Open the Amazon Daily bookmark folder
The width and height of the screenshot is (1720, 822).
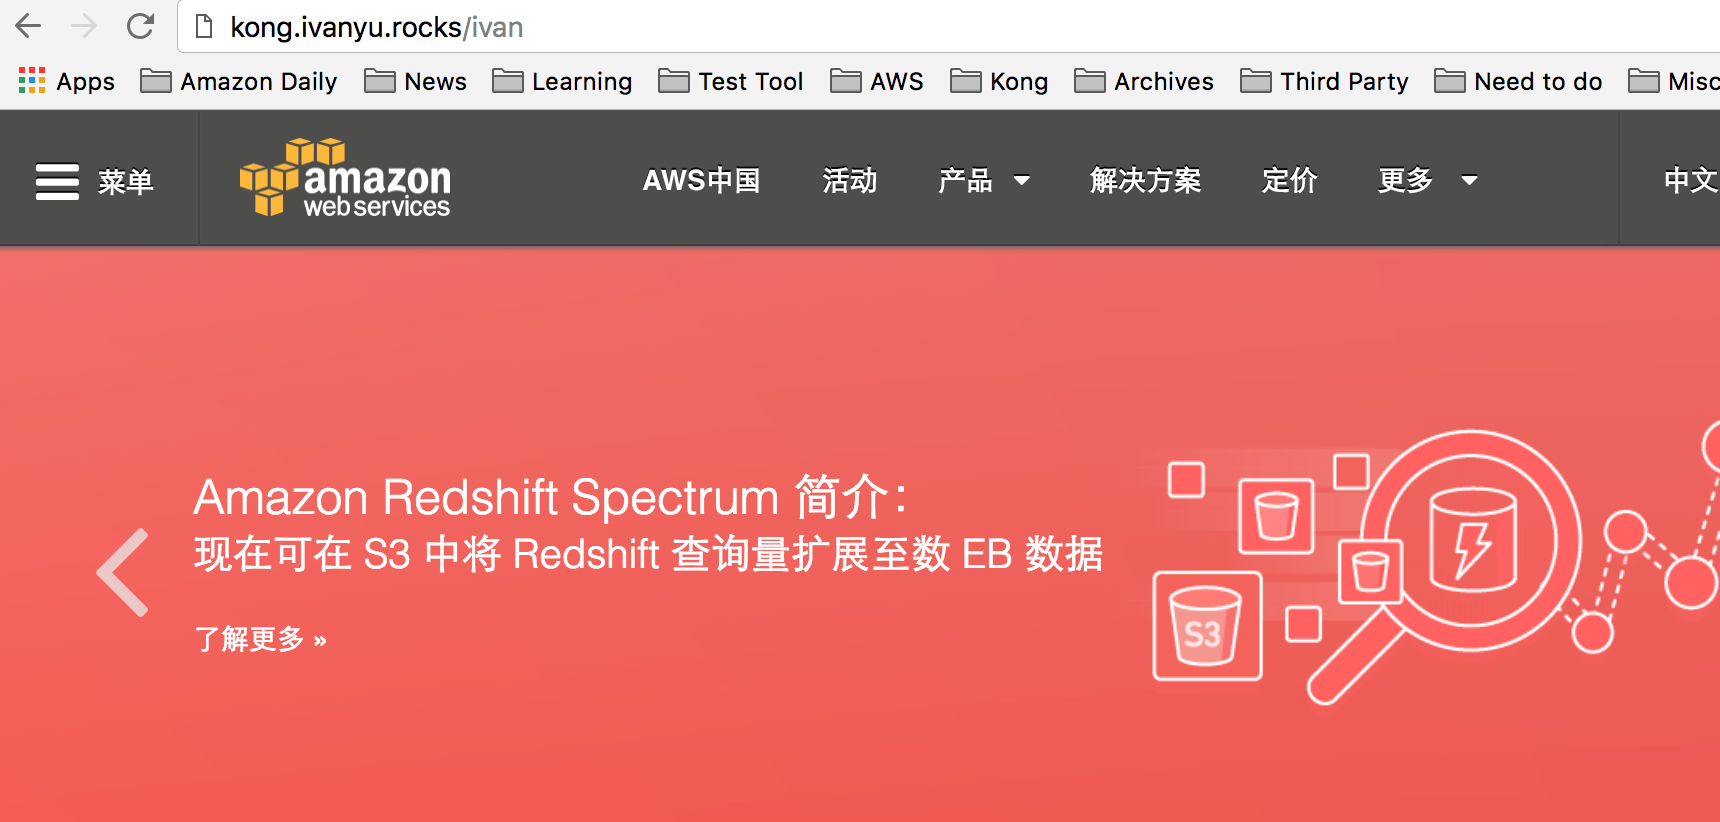point(239,81)
